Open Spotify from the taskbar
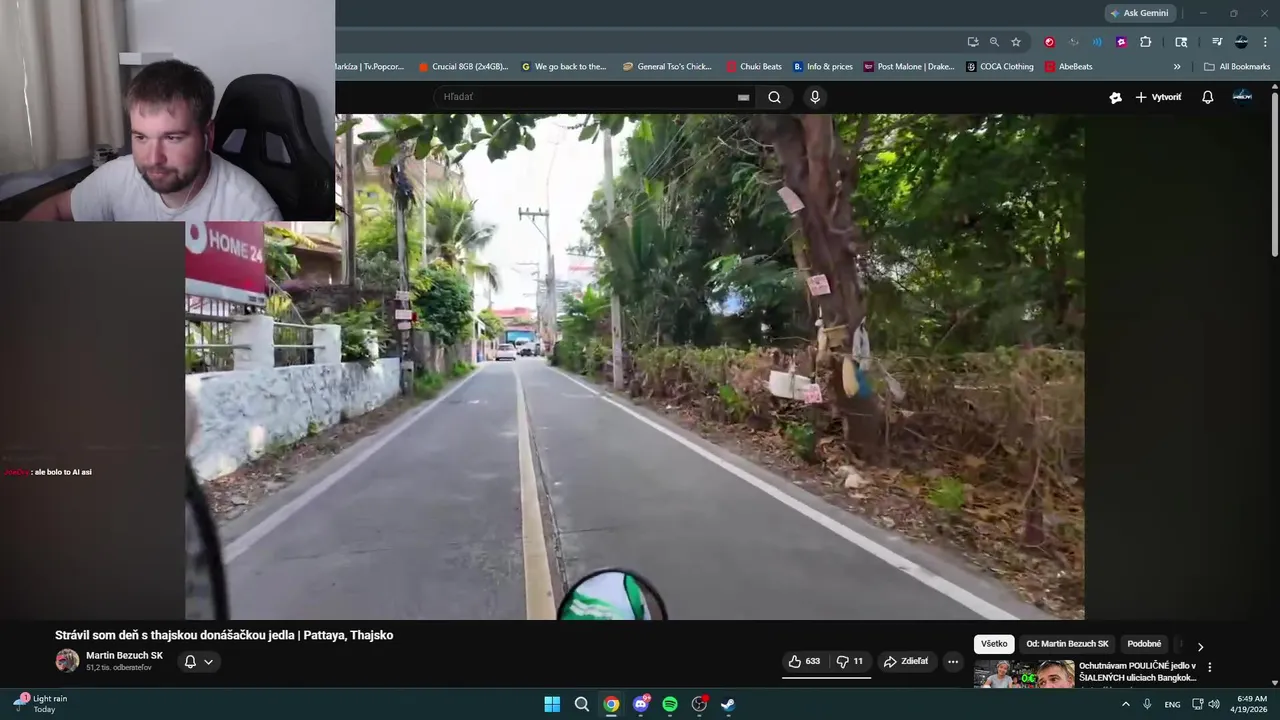Viewport: 1280px width, 720px height. click(x=670, y=704)
